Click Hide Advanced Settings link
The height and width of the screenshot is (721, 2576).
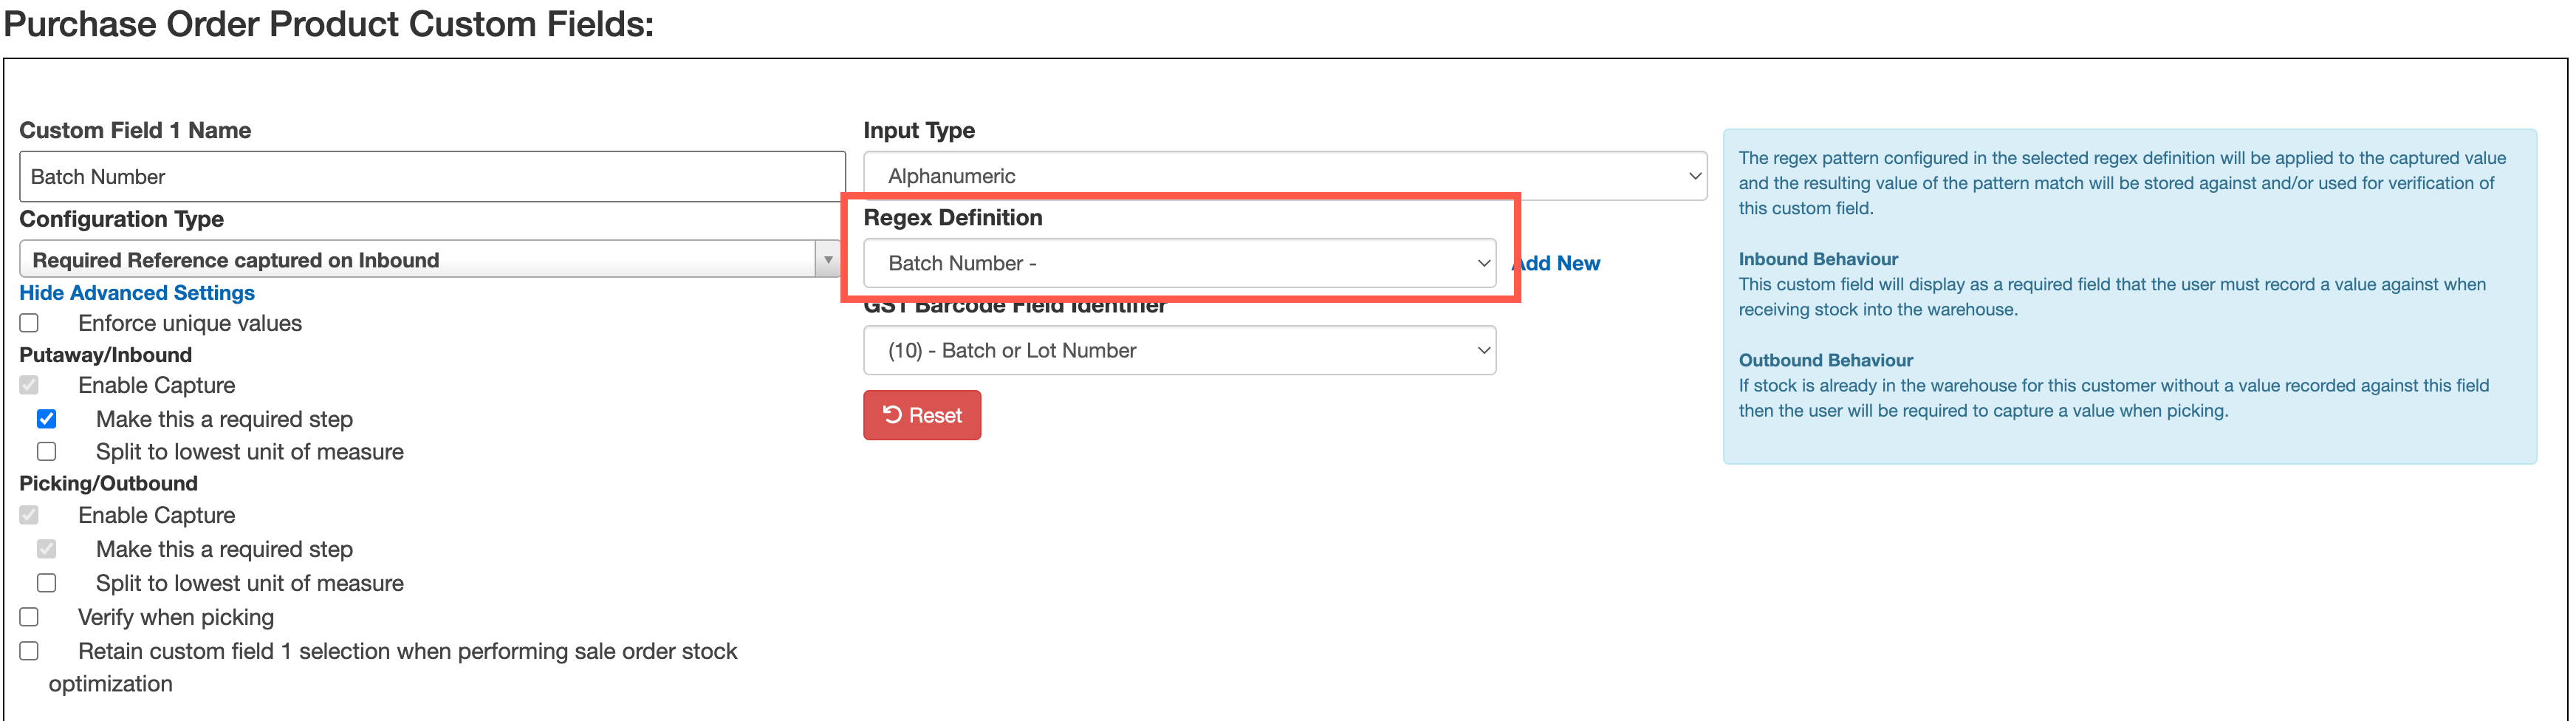pyautogui.click(x=137, y=293)
